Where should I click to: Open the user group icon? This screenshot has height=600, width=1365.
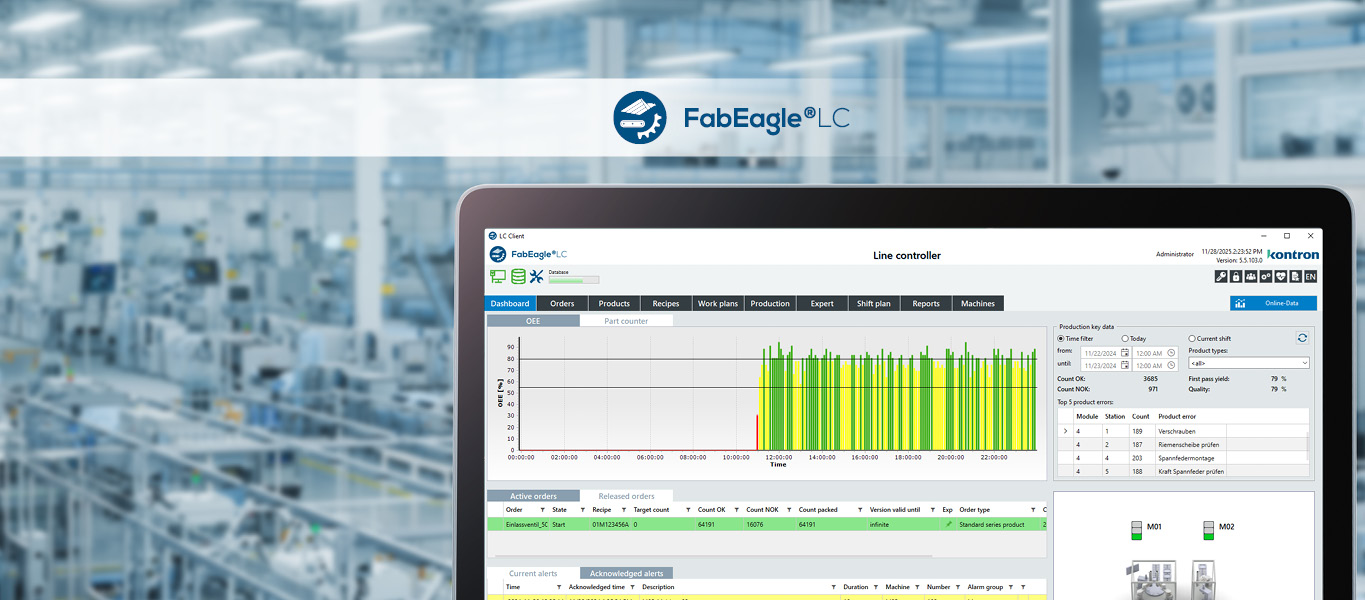click(1251, 277)
